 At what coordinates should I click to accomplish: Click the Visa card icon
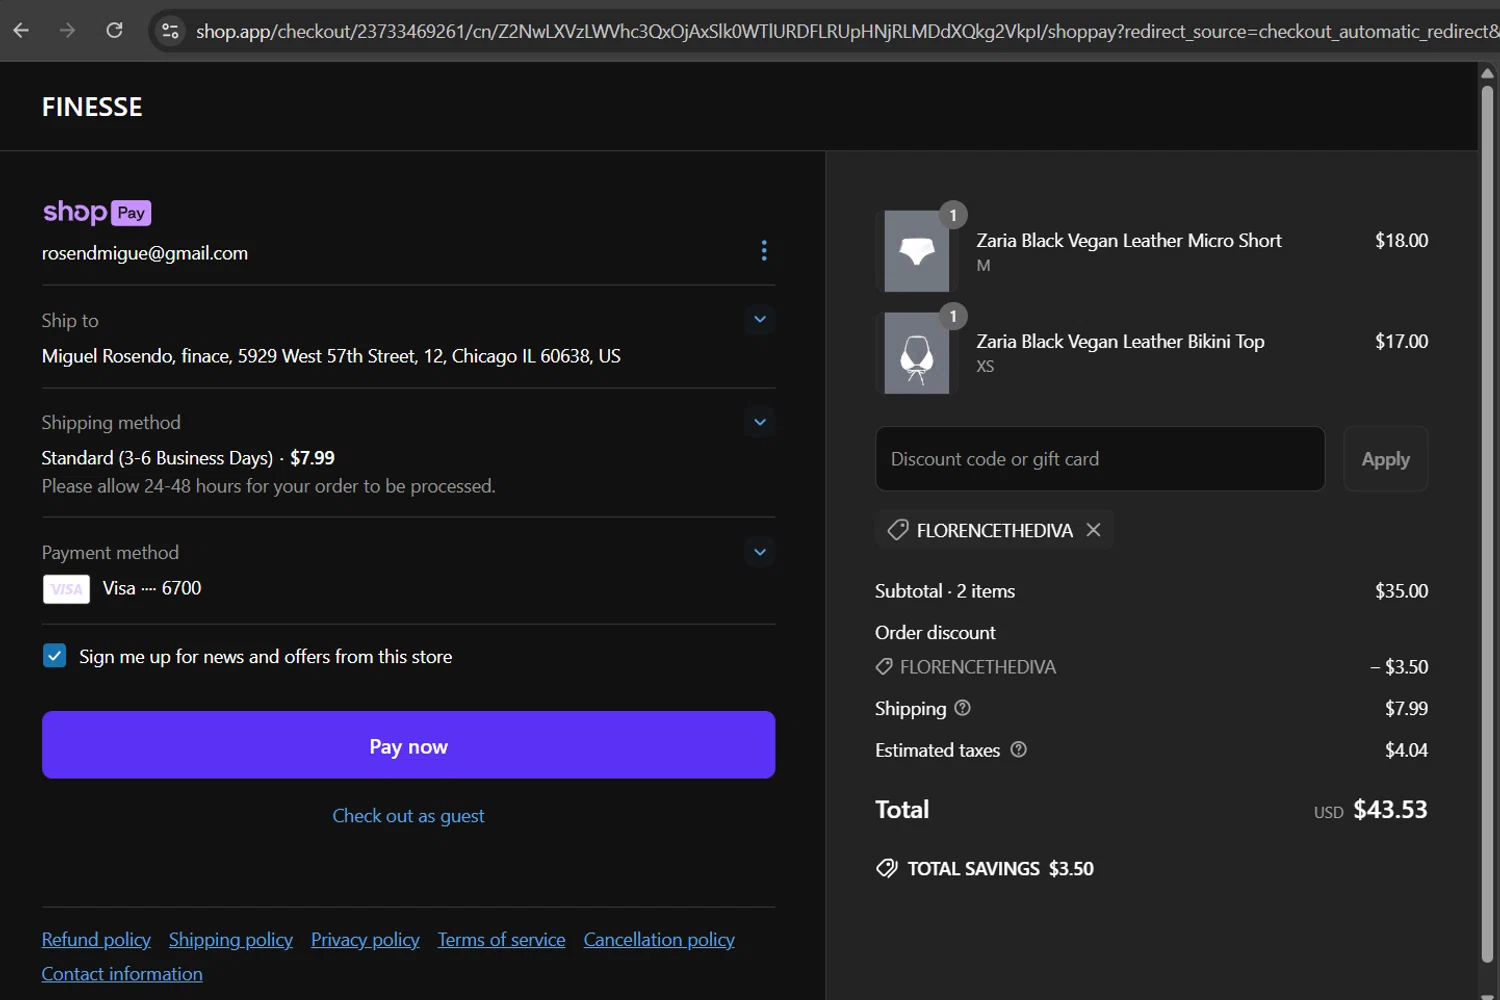click(x=66, y=589)
